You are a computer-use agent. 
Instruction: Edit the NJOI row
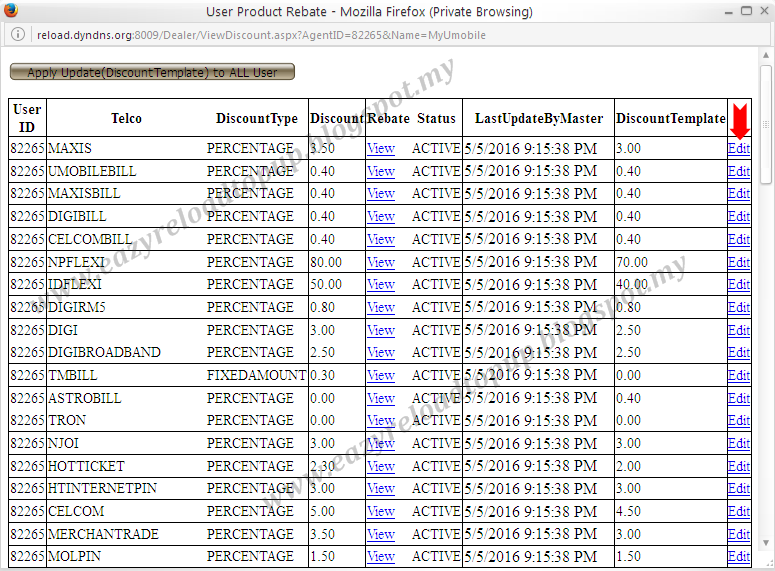click(738, 443)
